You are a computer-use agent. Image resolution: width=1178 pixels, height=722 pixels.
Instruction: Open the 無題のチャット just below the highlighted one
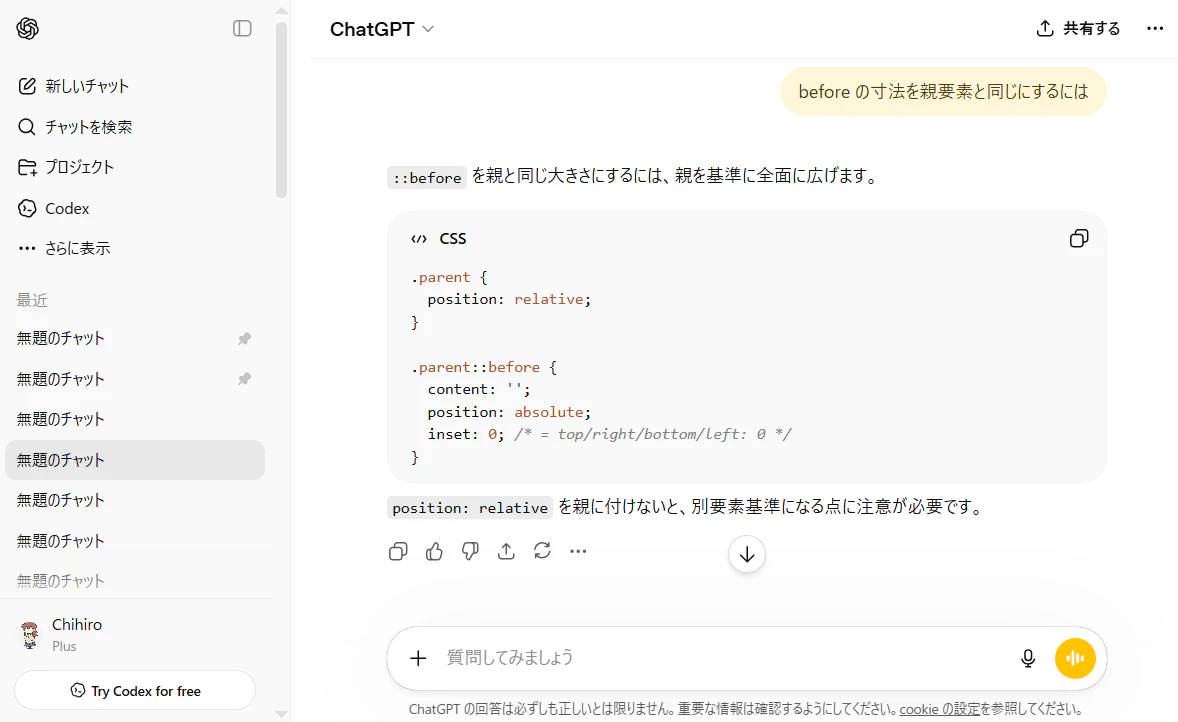[x=135, y=500]
